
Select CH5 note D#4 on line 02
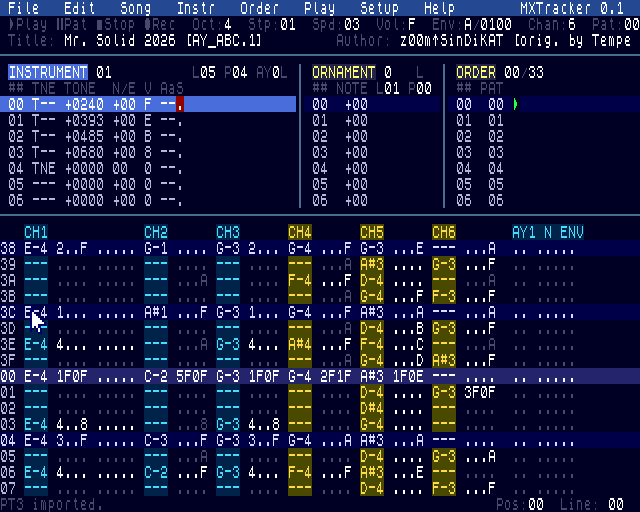point(372,408)
